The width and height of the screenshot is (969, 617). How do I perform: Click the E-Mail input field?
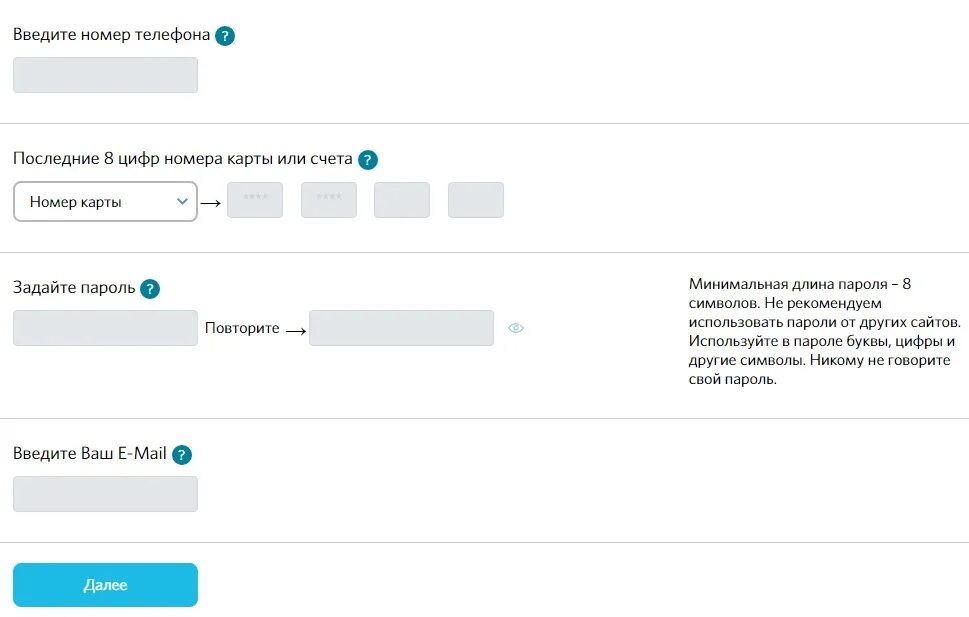pyautogui.click(x=105, y=494)
